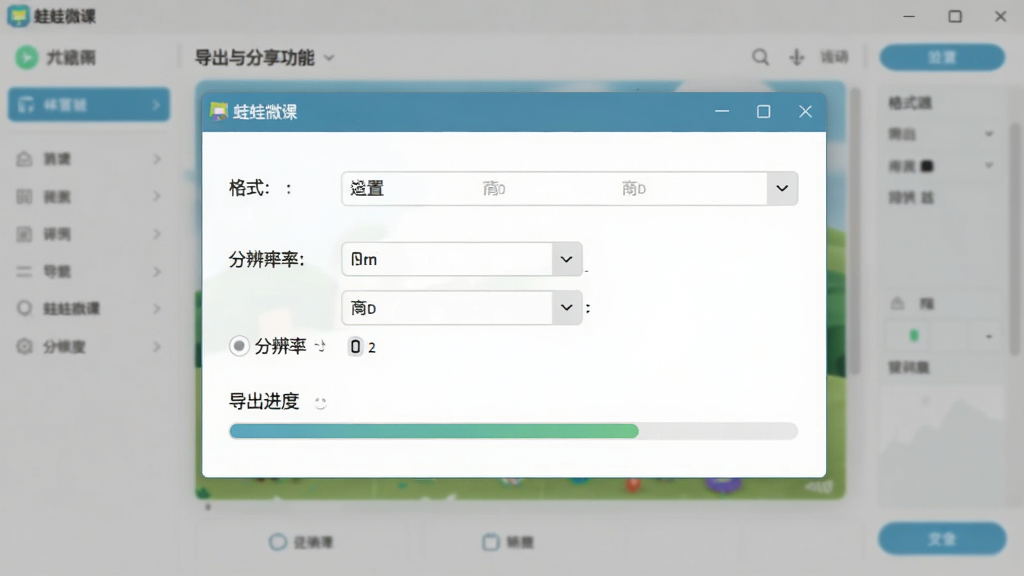The height and width of the screenshot is (576, 1024).
Task: Click the right panel vertical scrollbar
Action: click(x=1014, y=238)
